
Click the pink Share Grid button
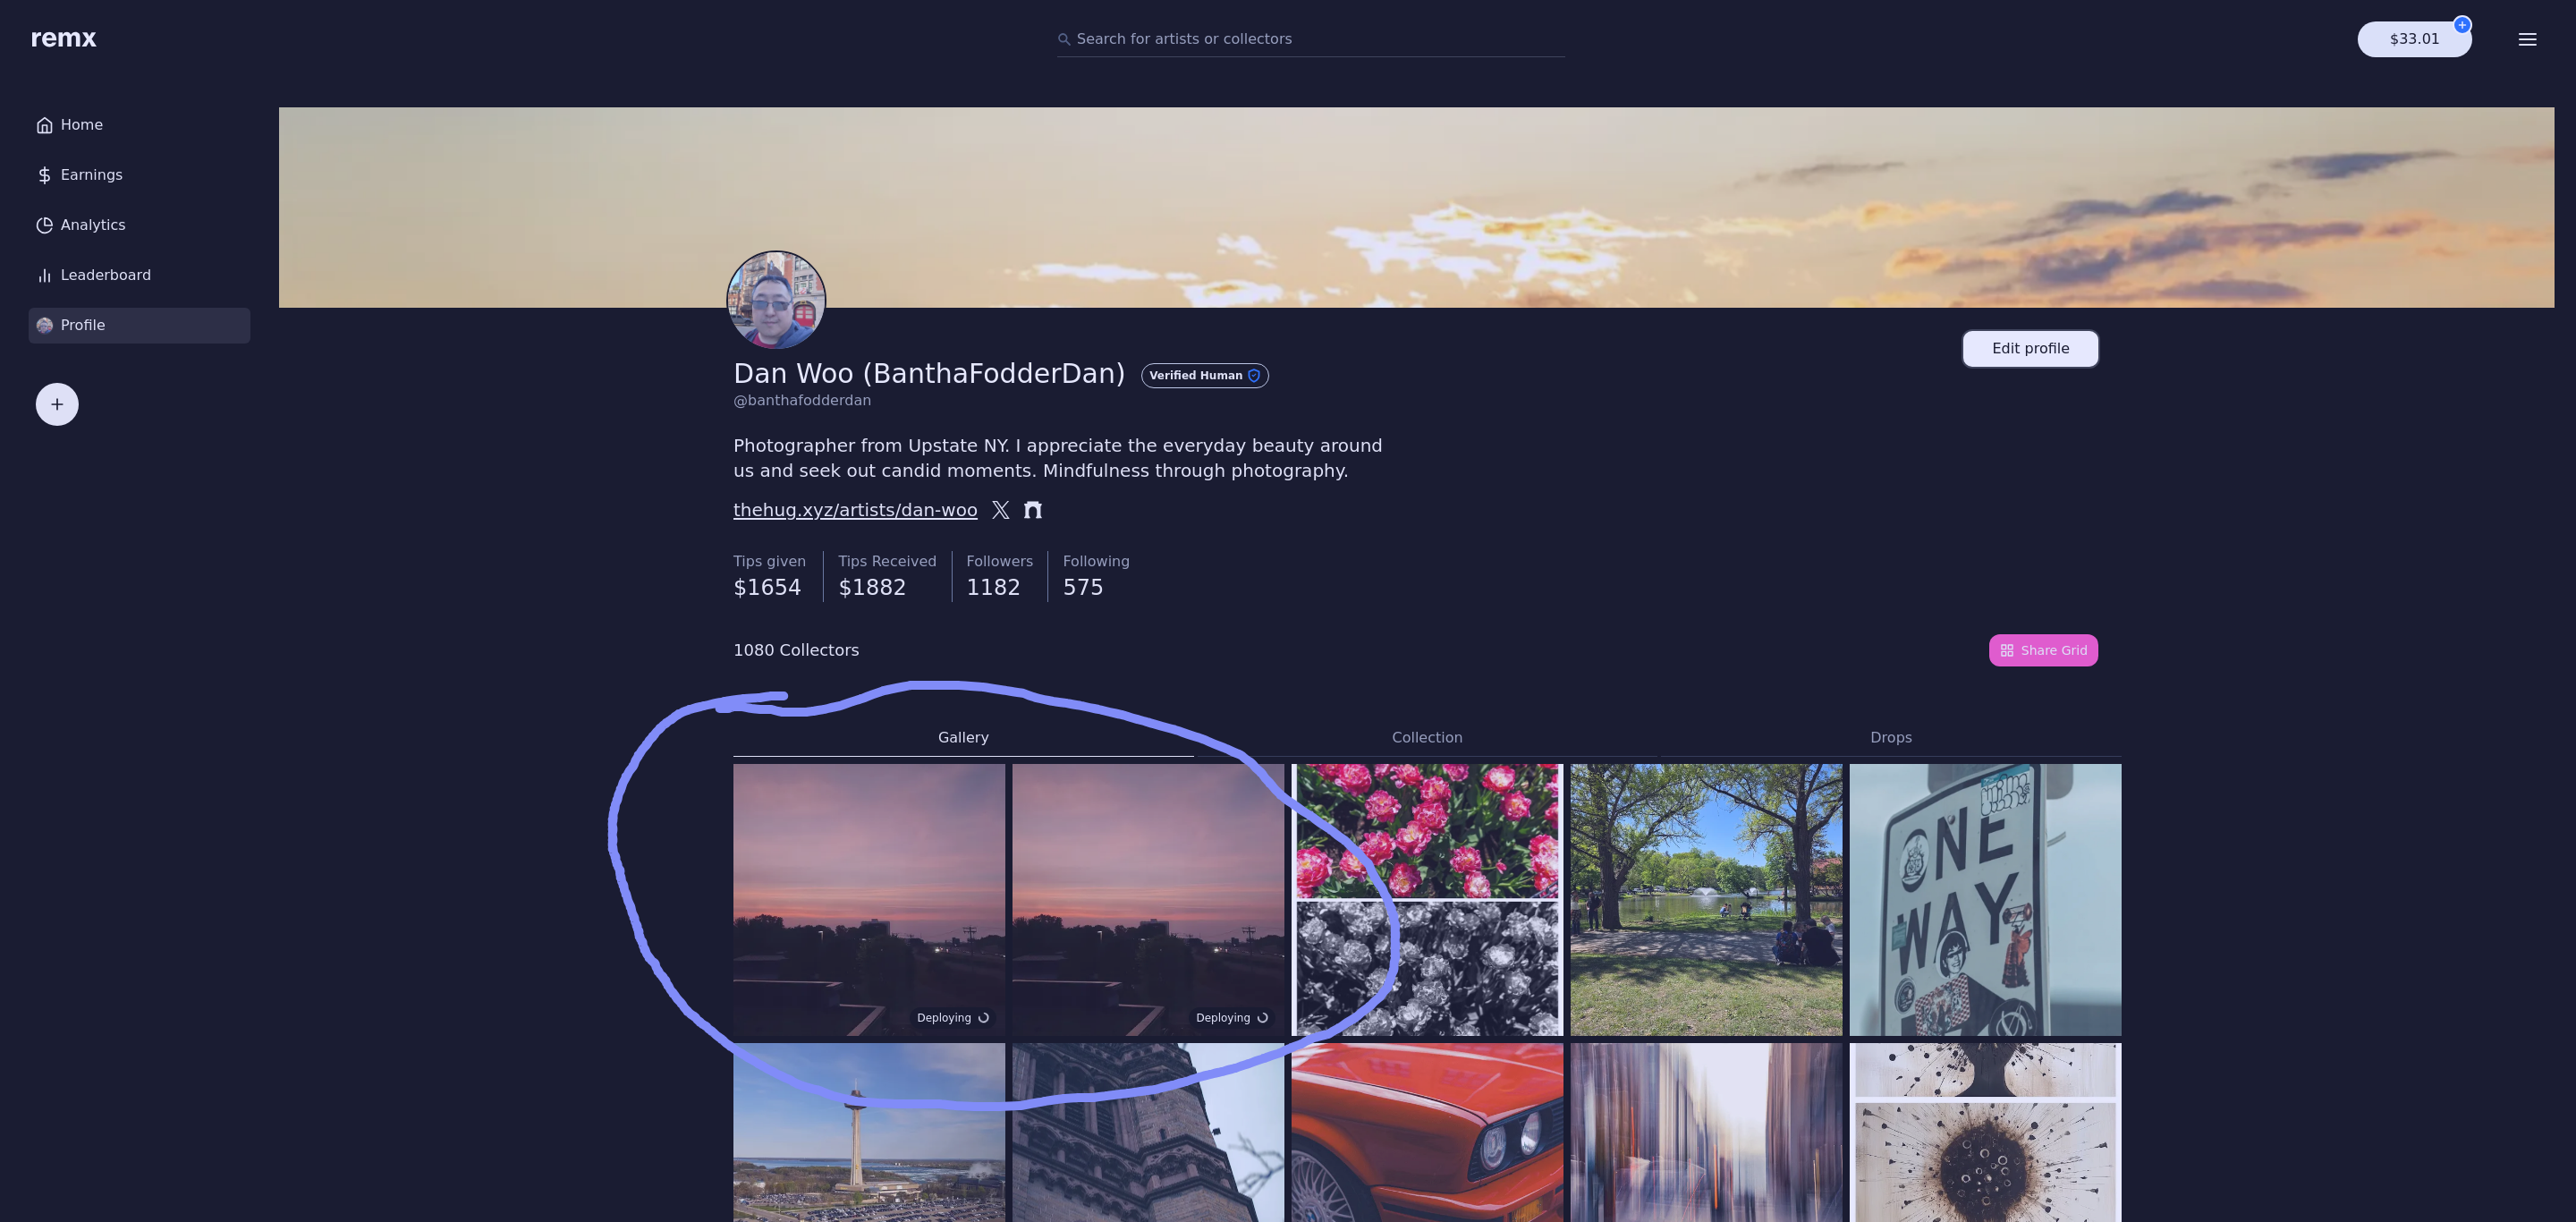(2042, 650)
